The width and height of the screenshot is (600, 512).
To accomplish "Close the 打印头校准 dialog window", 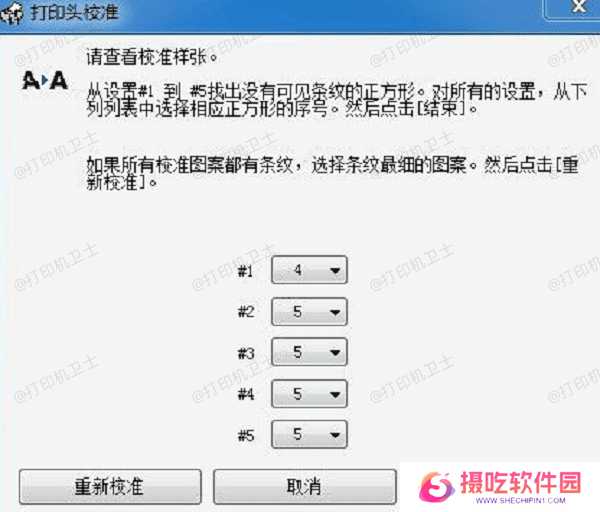I will (x=579, y=7).
